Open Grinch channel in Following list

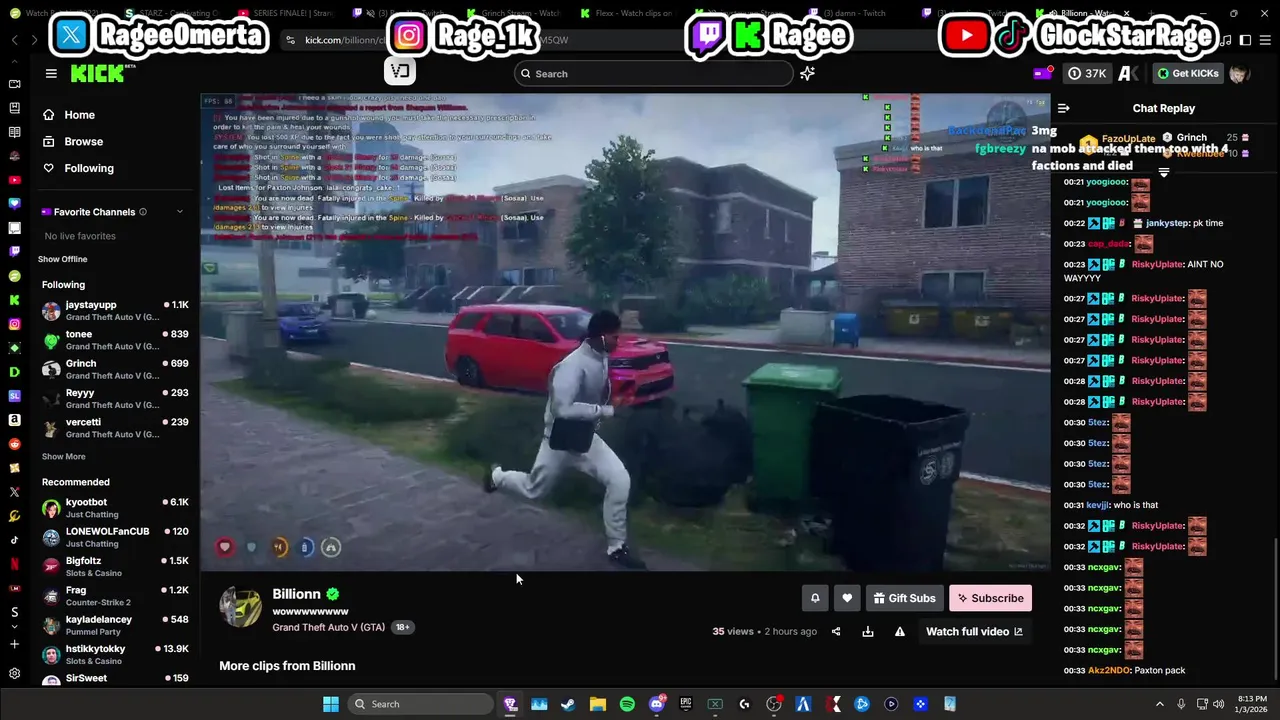(x=115, y=369)
